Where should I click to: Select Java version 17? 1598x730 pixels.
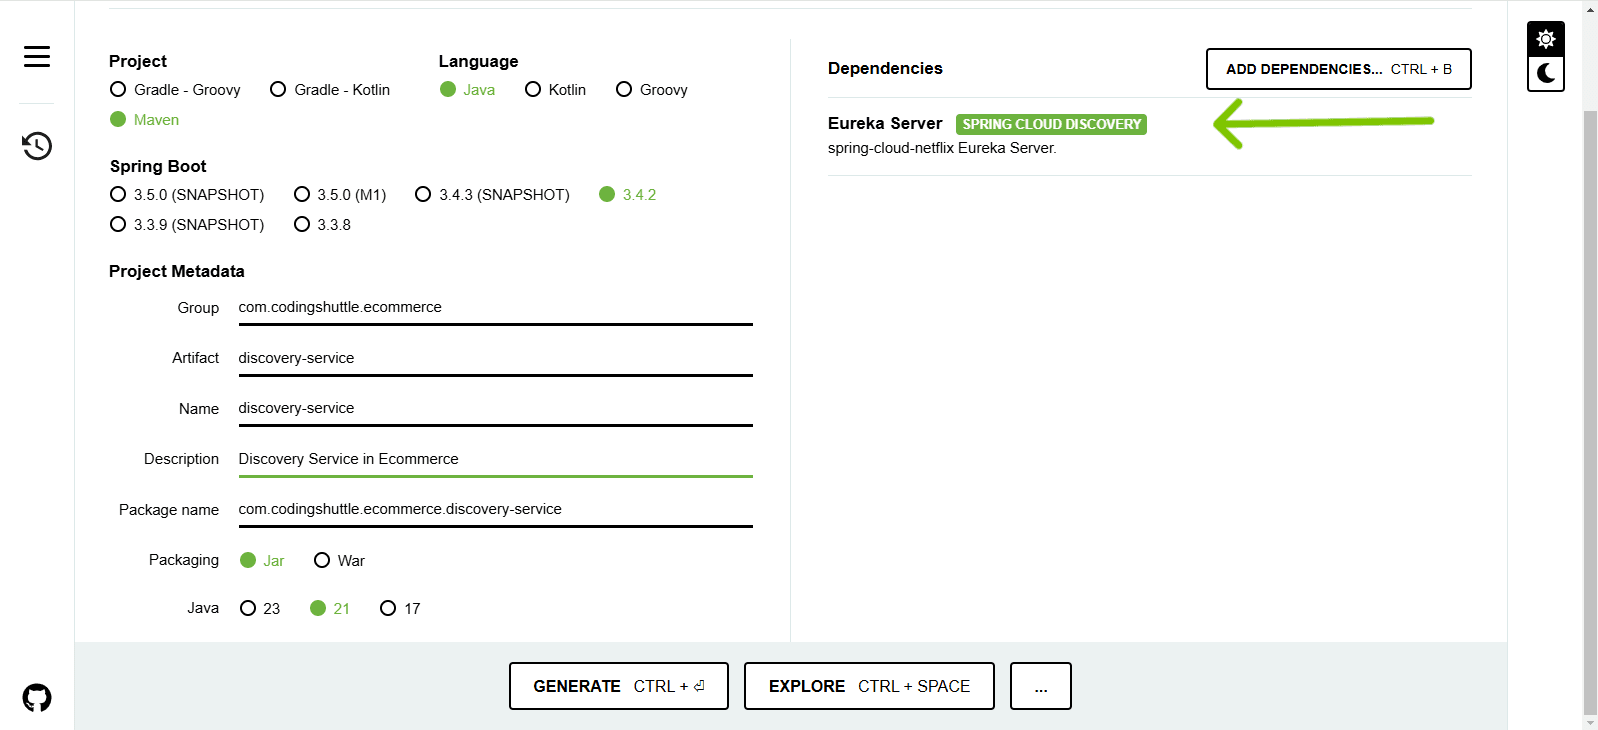coord(400,609)
